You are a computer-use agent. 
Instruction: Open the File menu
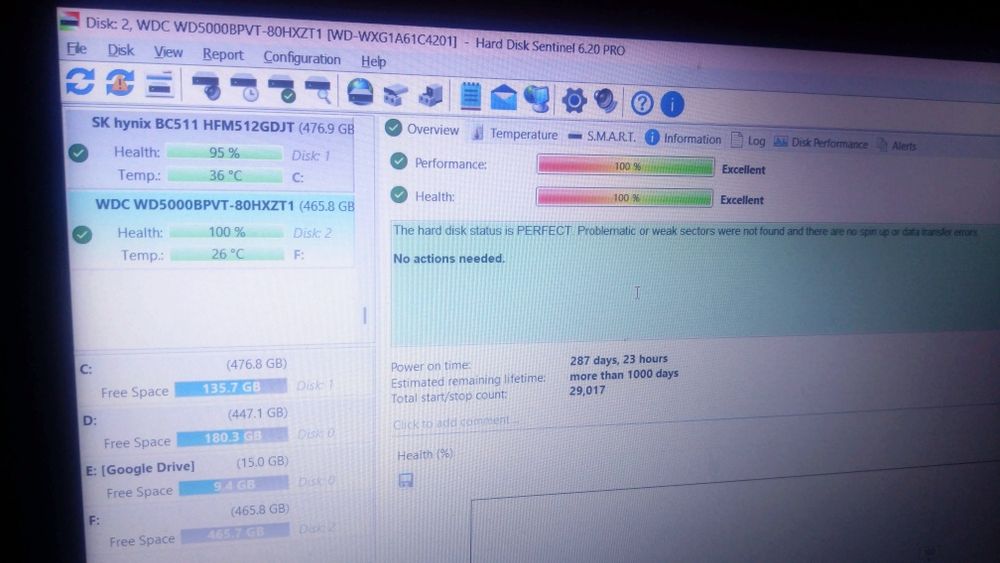(77, 48)
